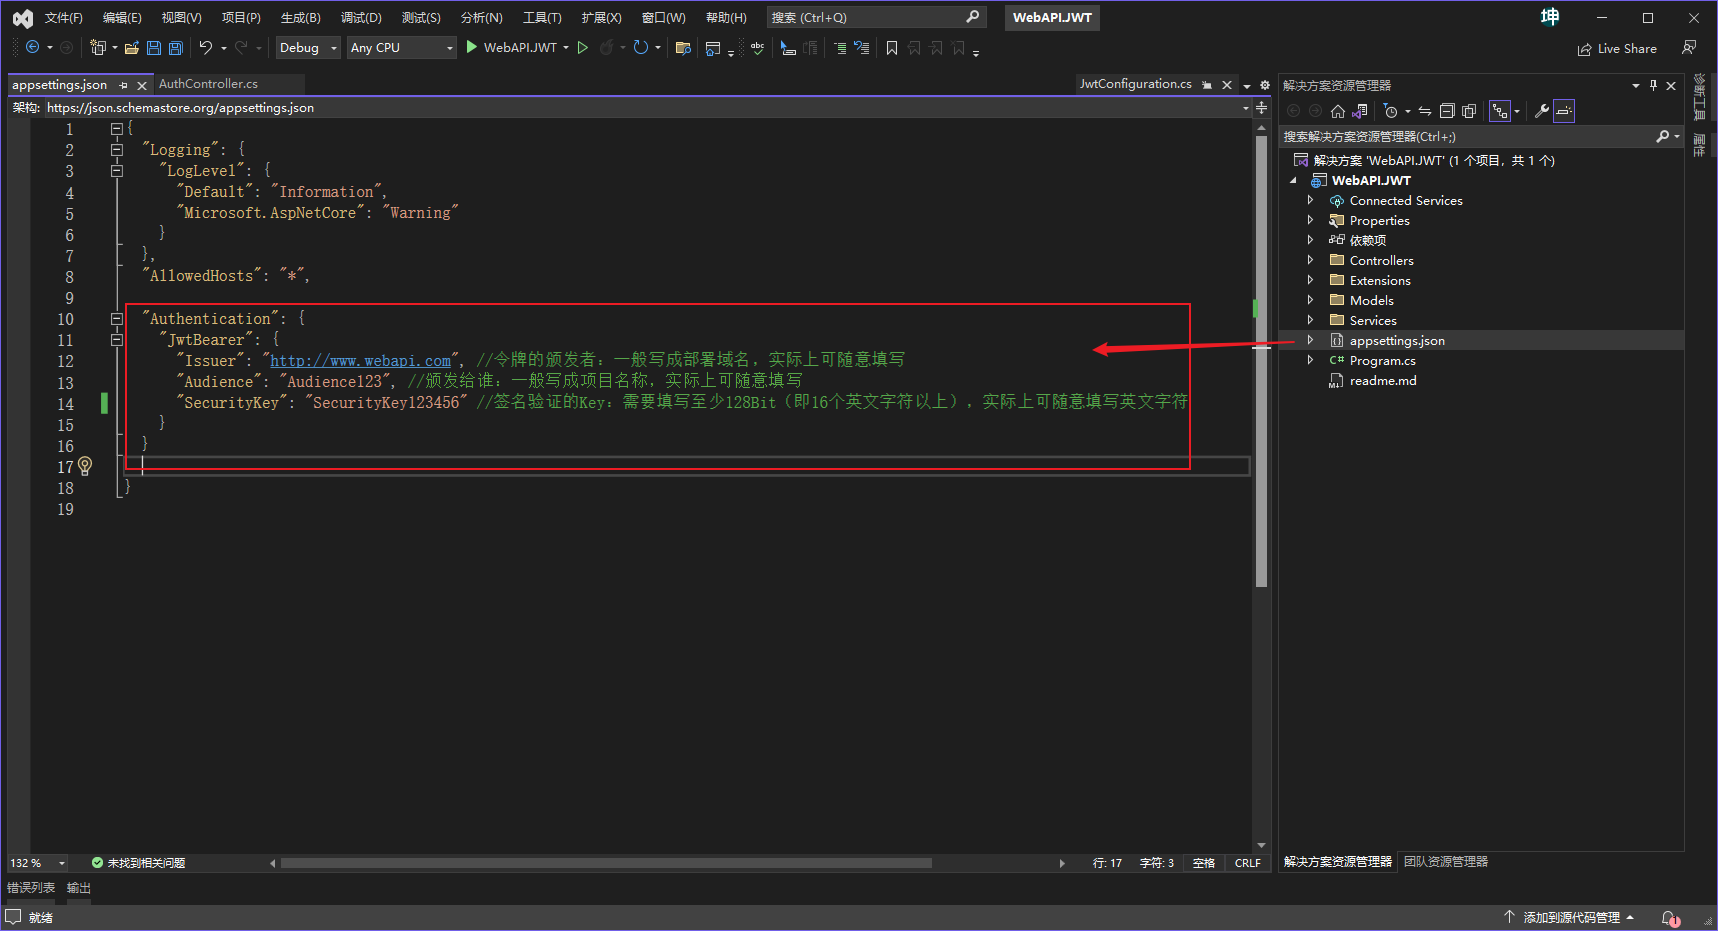Viewport: 1718px width, 931px height.
Task: Click the Undo icon in the toolbar
Action: (207, 47)
